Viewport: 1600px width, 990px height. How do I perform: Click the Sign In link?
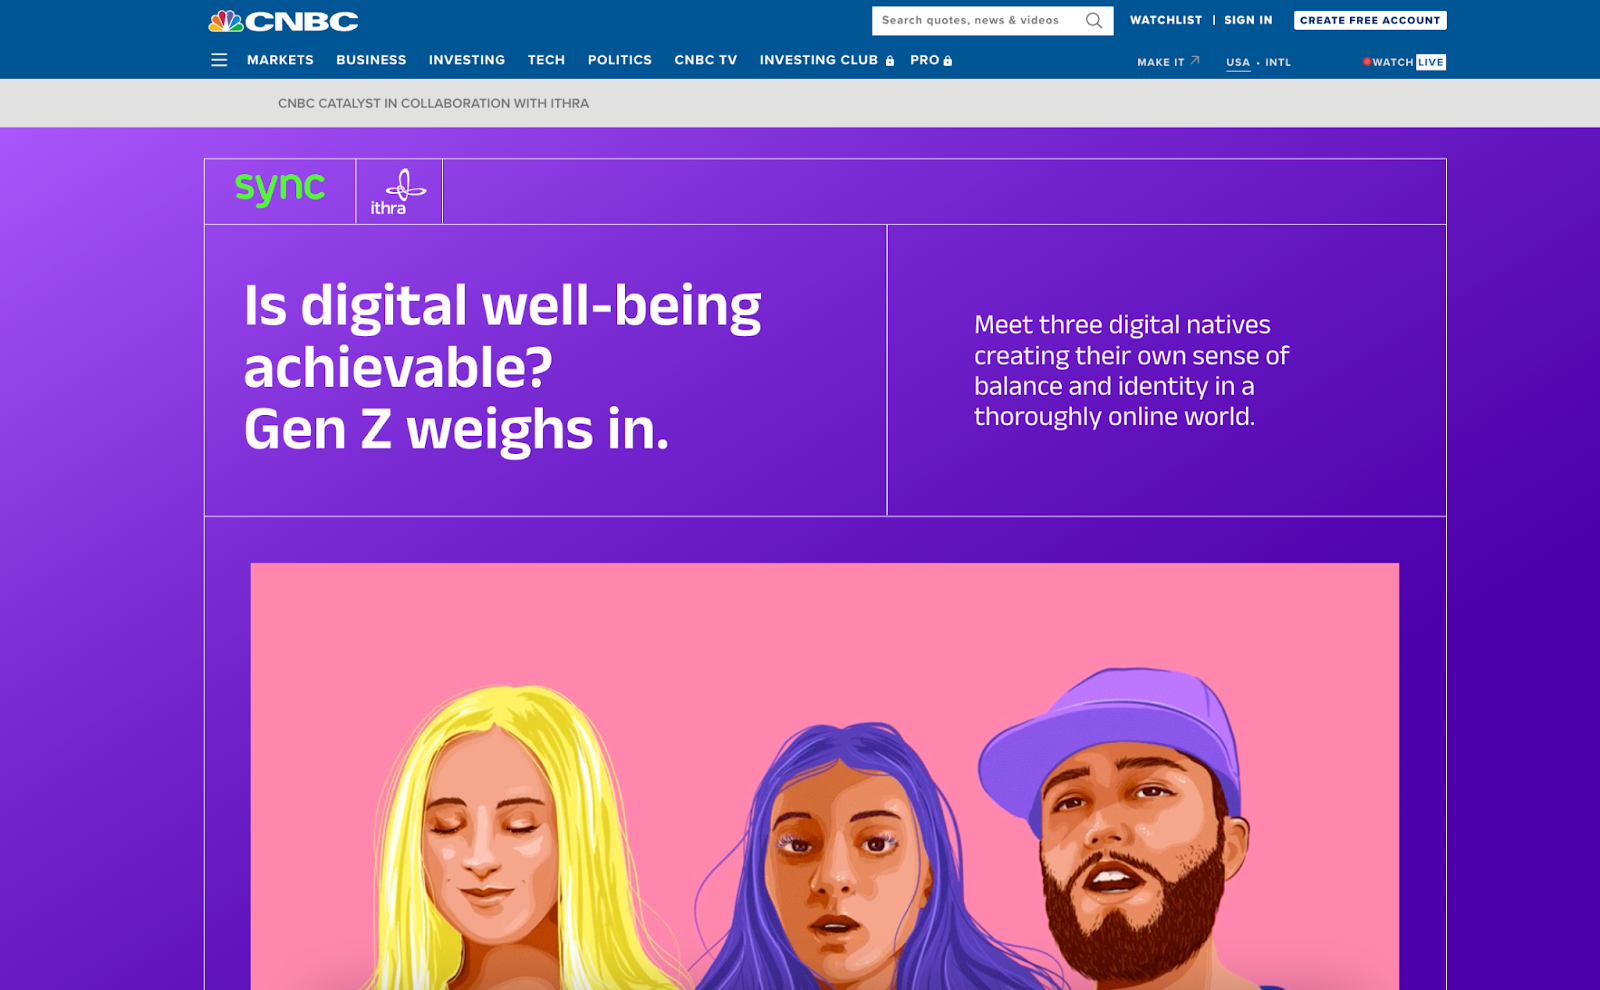click(1248, 20)
